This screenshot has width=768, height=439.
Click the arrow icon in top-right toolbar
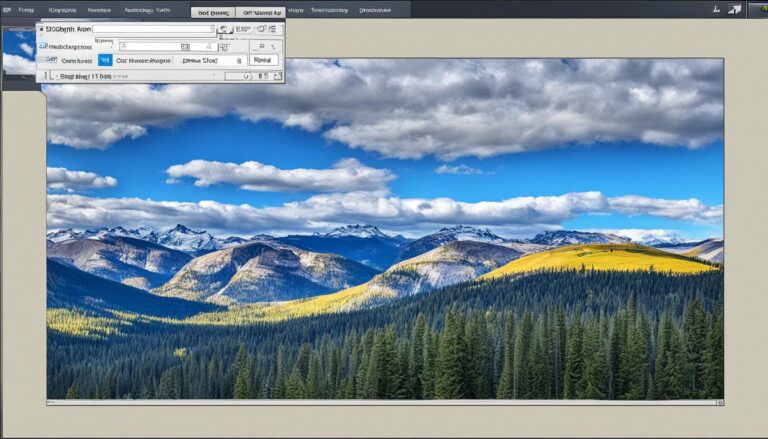coord(735,9)
